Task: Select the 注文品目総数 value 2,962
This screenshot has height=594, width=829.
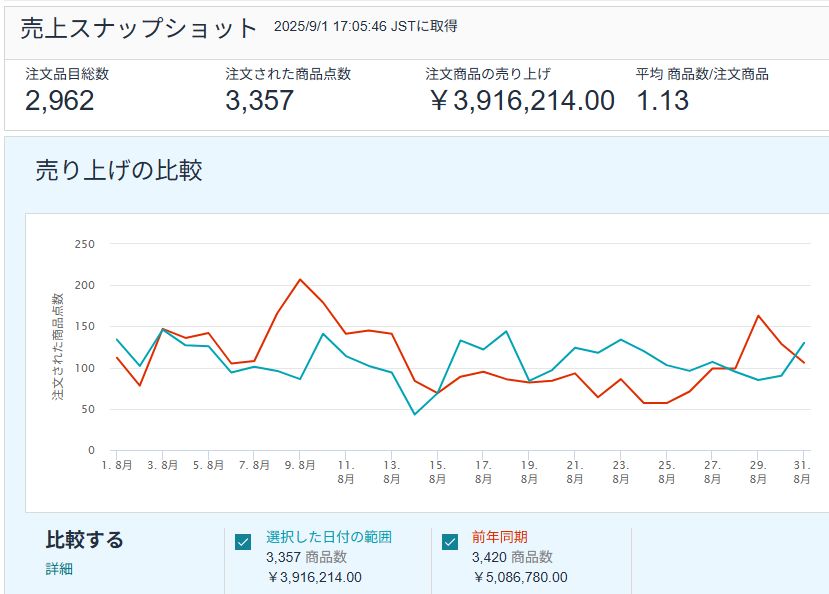Action: [60, 100]
